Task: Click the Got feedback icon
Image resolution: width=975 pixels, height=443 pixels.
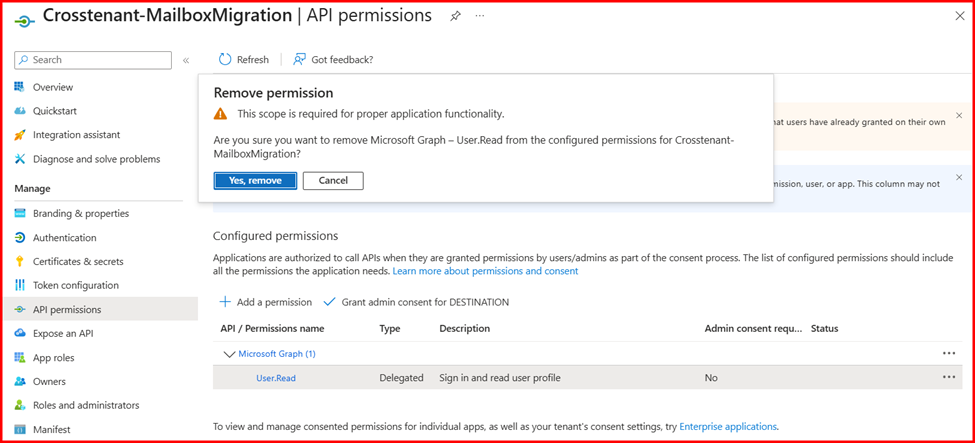Action: pos(299,60)
